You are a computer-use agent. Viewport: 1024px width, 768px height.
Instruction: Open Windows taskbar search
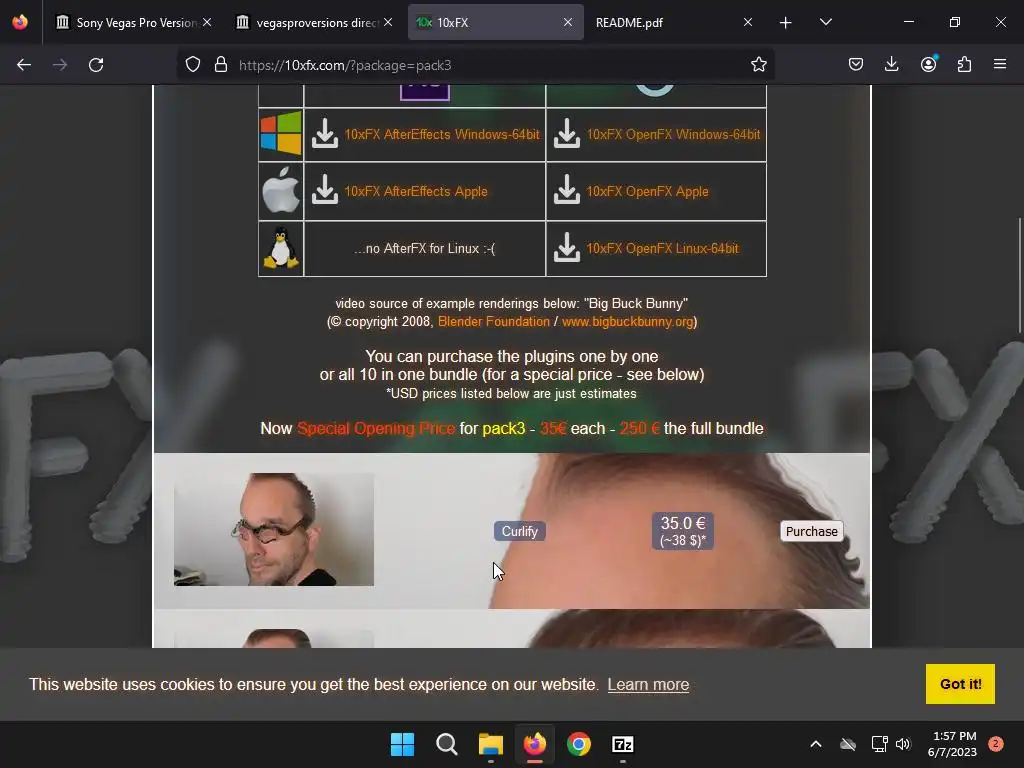tap(447, 744)
